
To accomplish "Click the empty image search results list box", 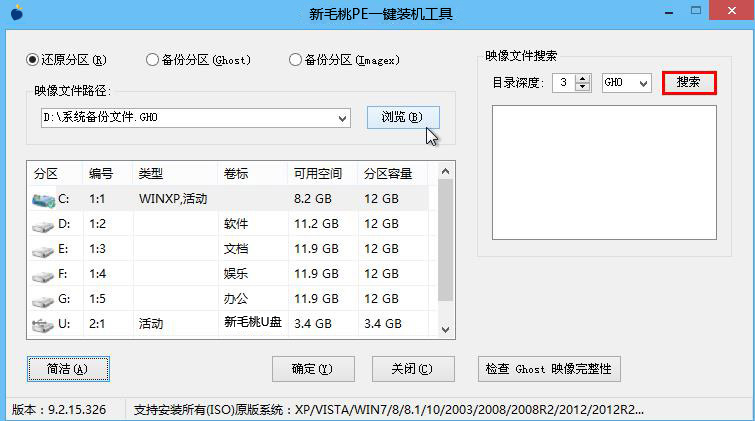I will click(x=604, y=172).
